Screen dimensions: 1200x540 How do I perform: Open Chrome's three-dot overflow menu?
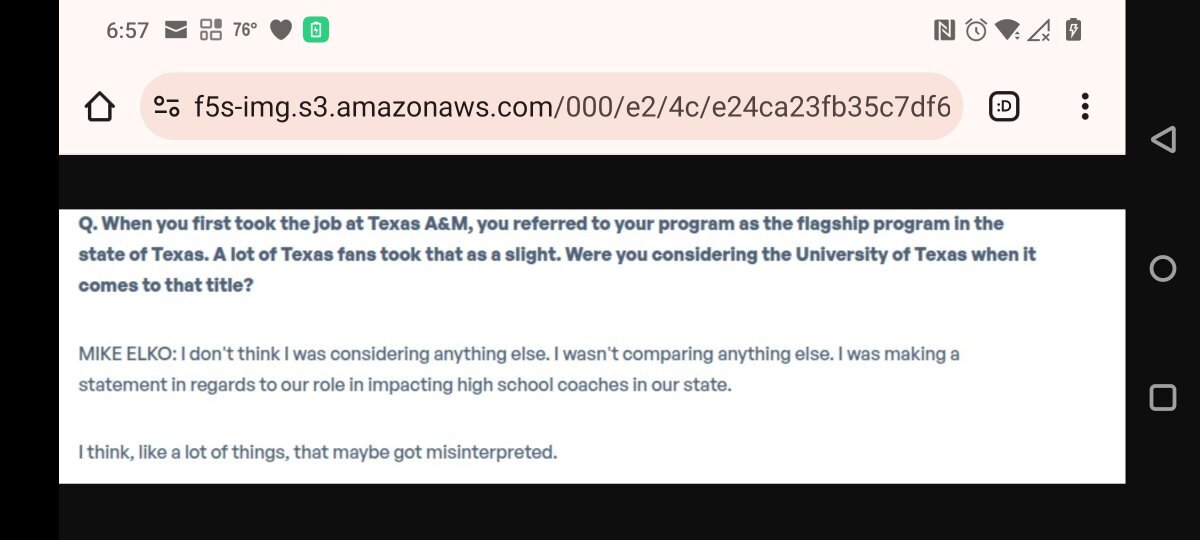pos(1085,106)
